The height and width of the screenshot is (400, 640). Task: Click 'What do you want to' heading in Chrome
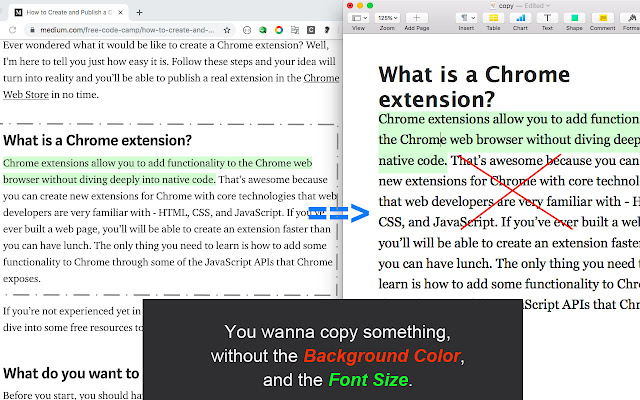71,373
